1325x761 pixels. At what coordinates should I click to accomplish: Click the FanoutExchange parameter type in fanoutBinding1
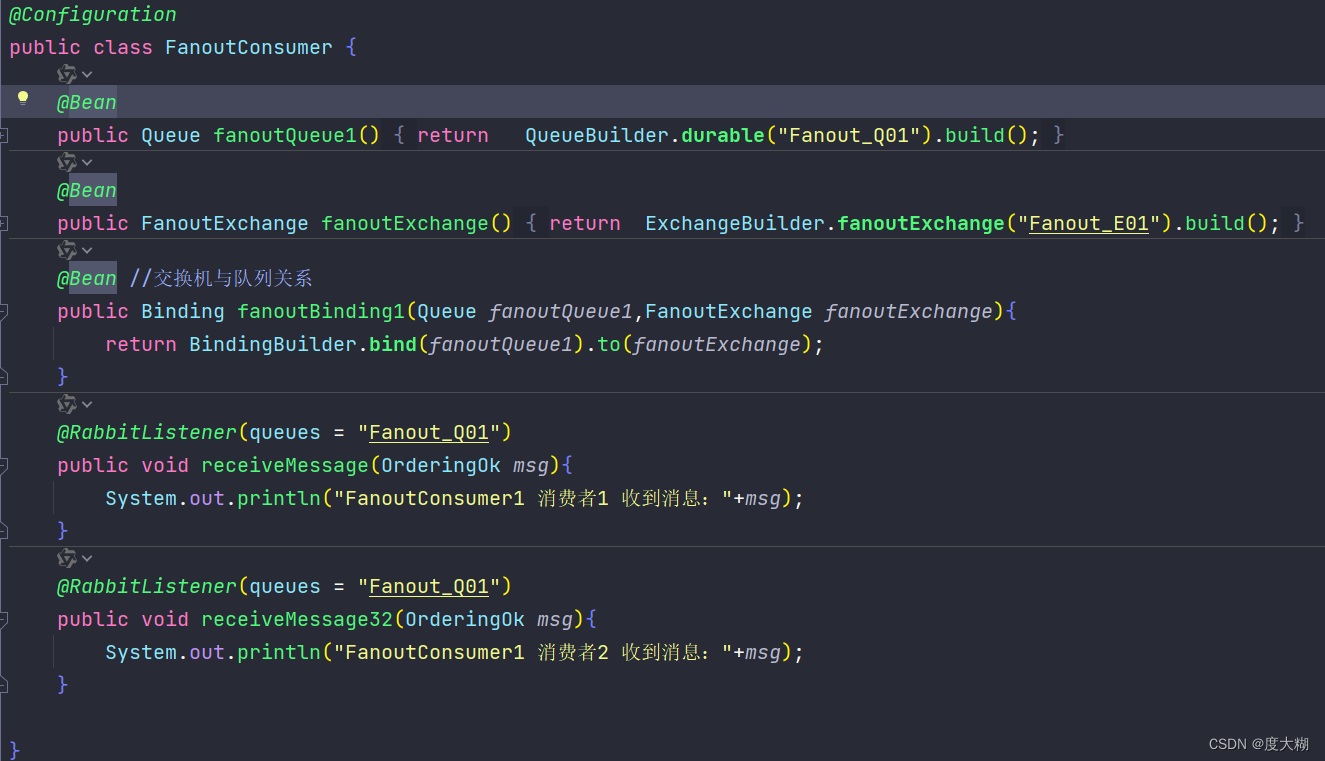729,311
